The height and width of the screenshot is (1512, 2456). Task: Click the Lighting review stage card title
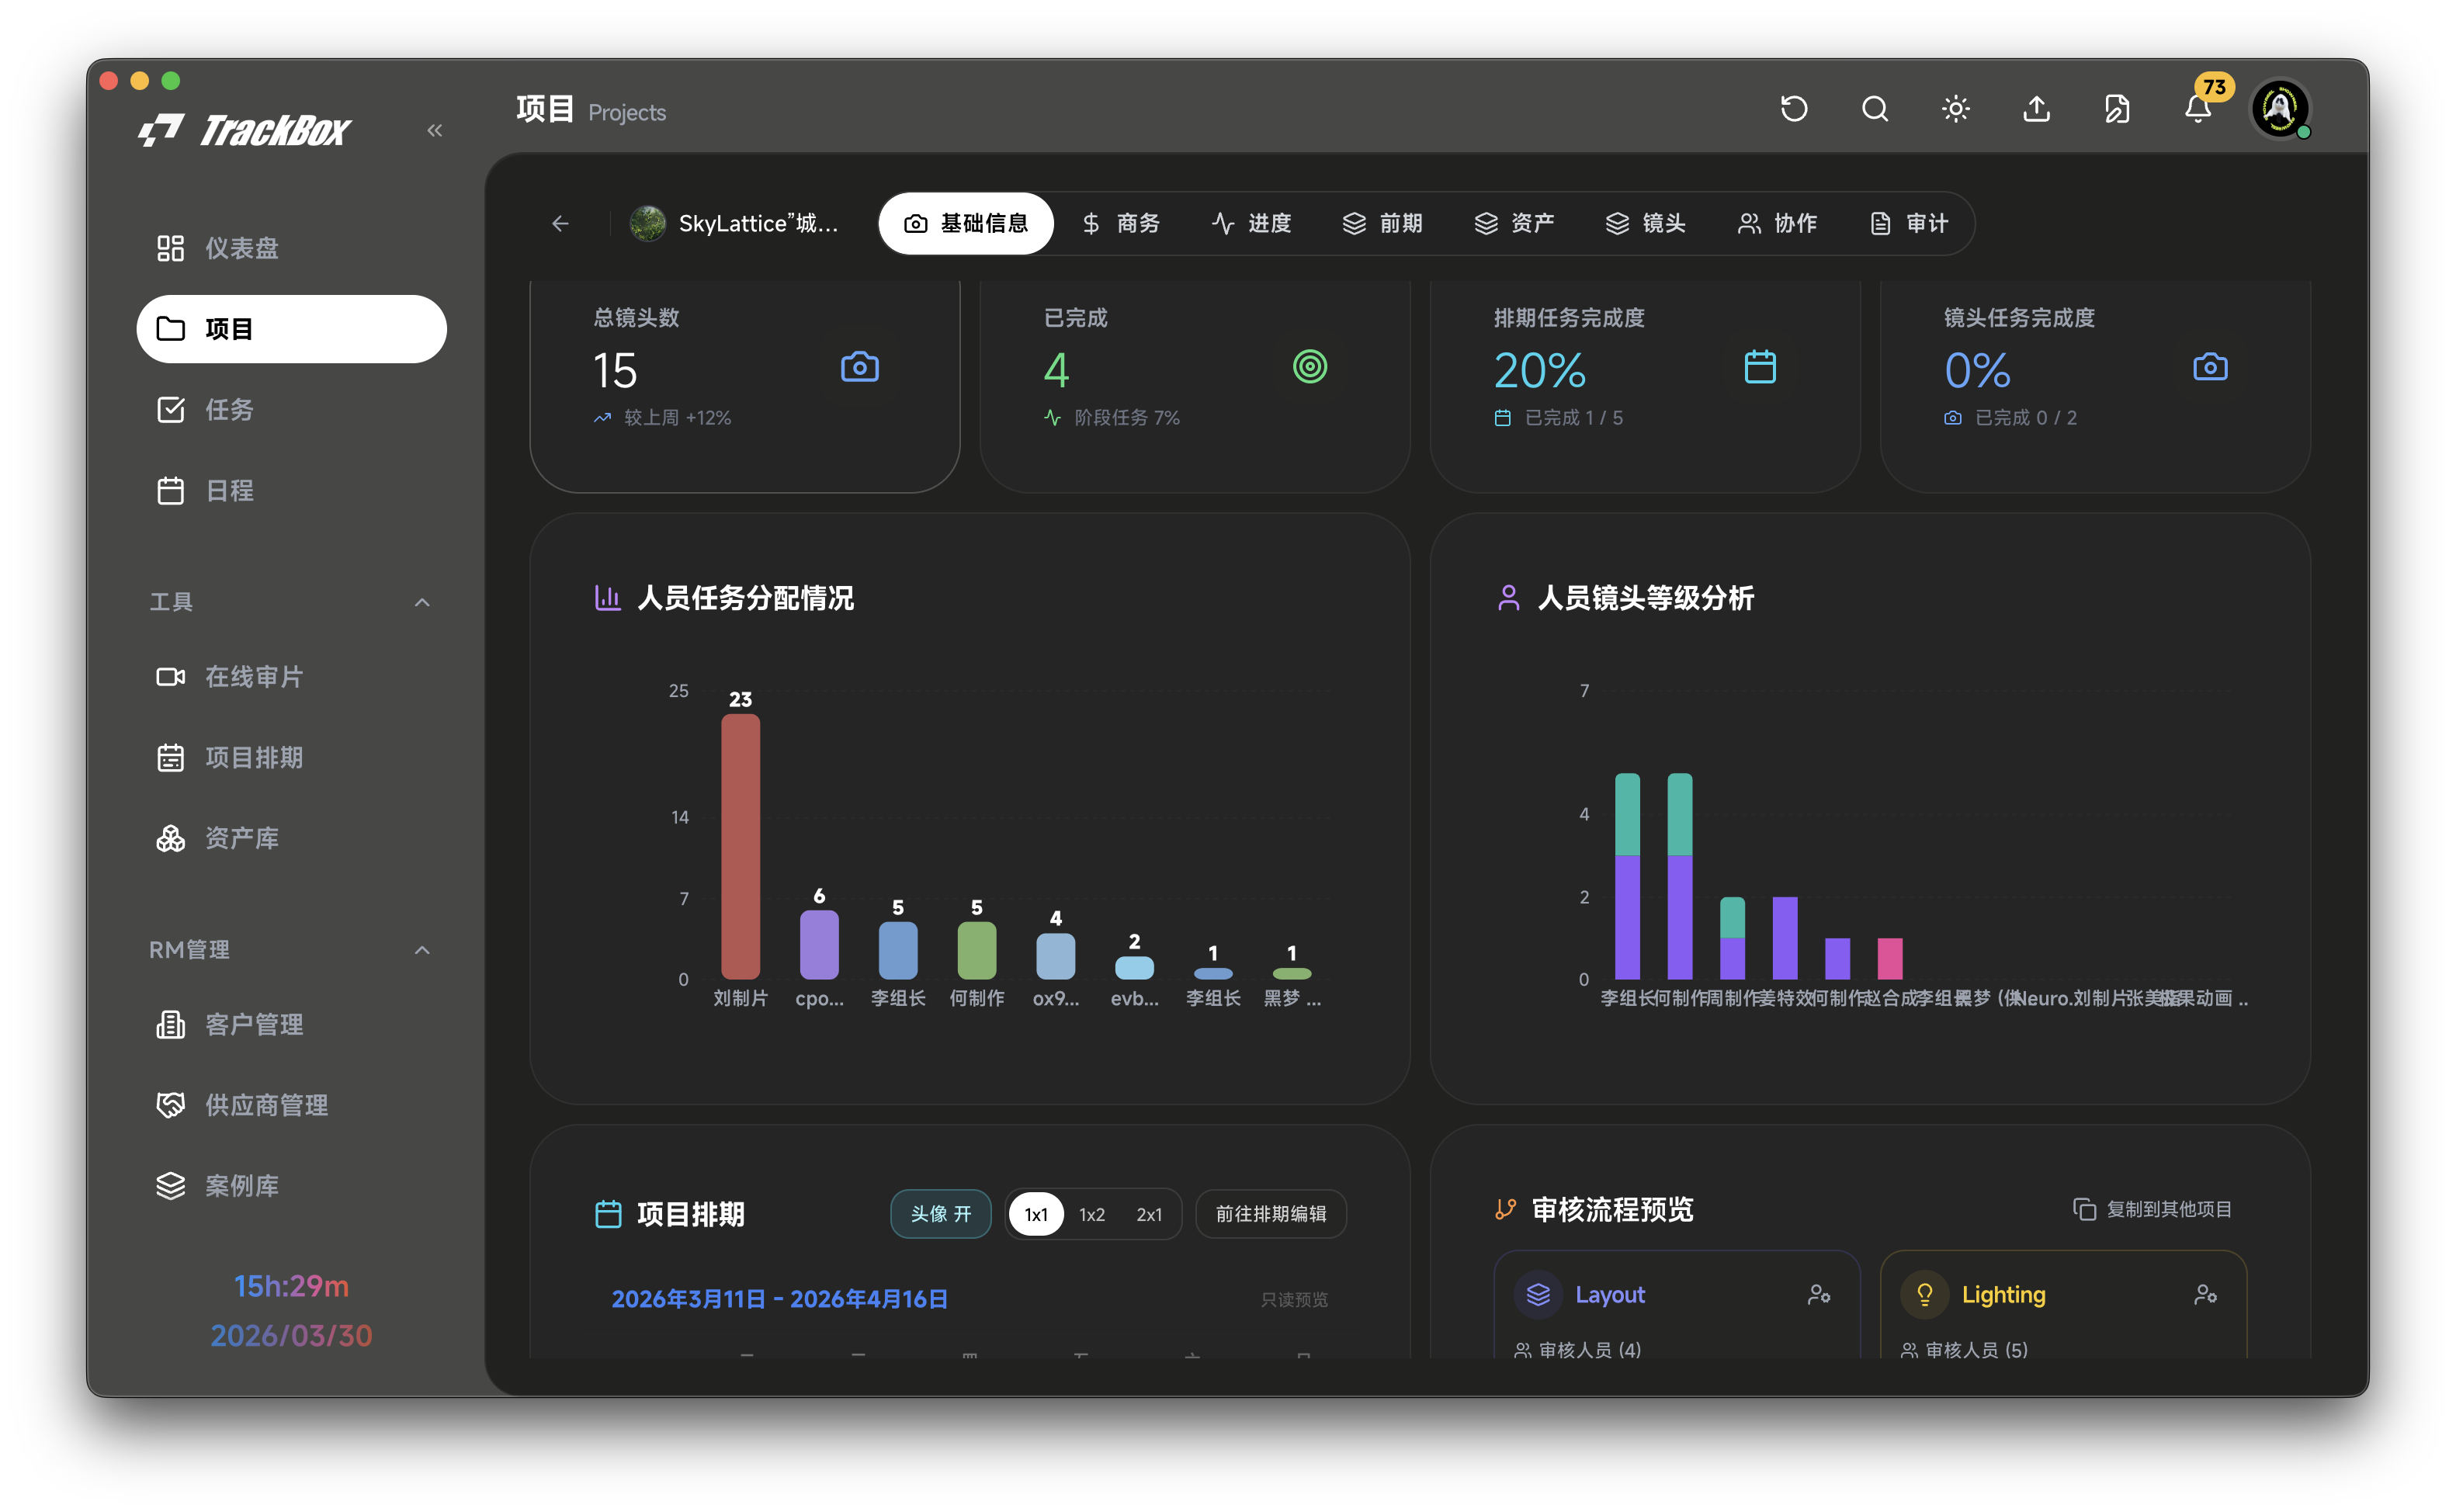coord(2003,1294)
